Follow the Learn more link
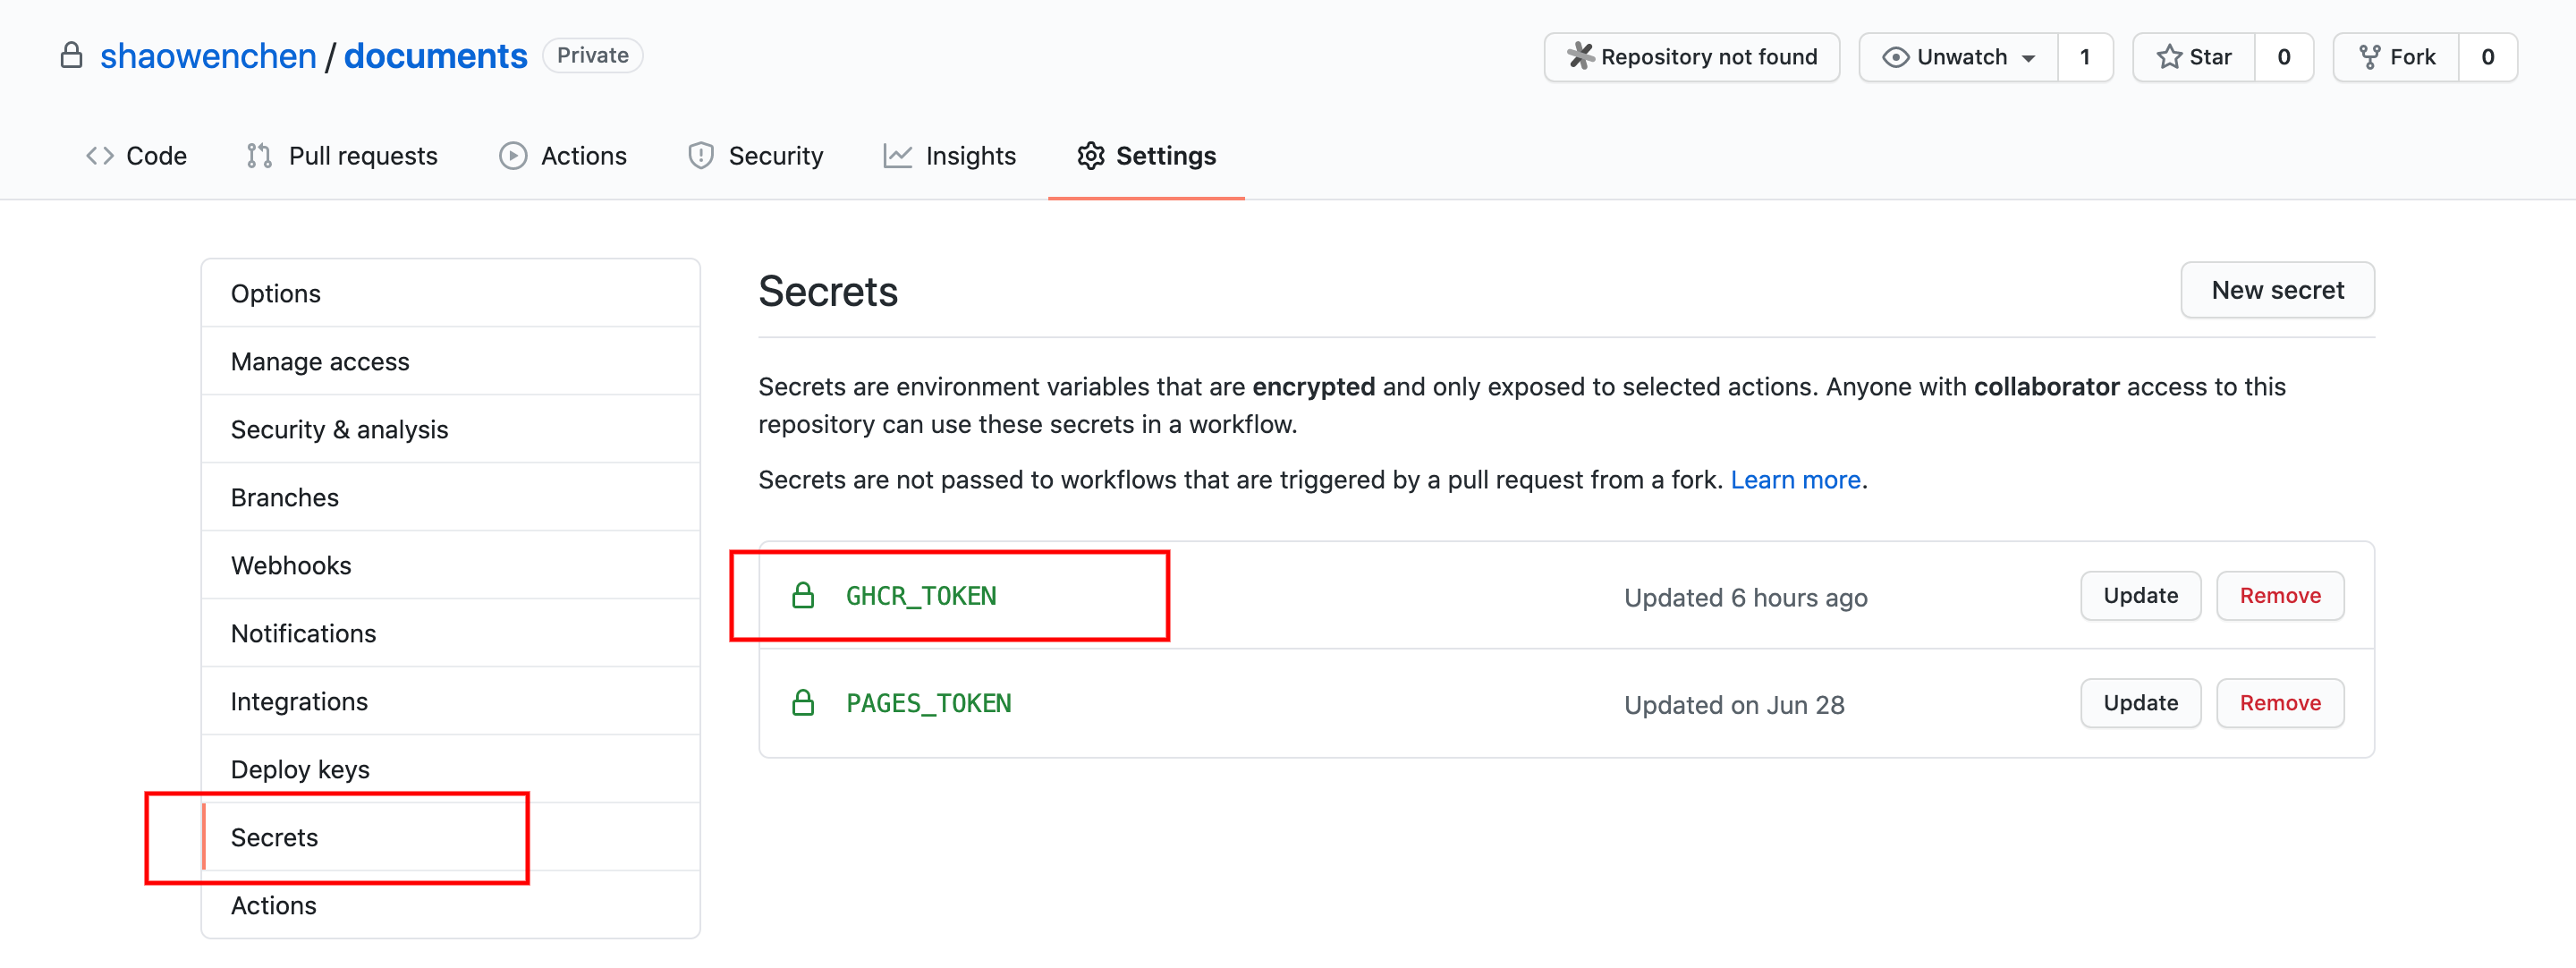 [1795, 480]
